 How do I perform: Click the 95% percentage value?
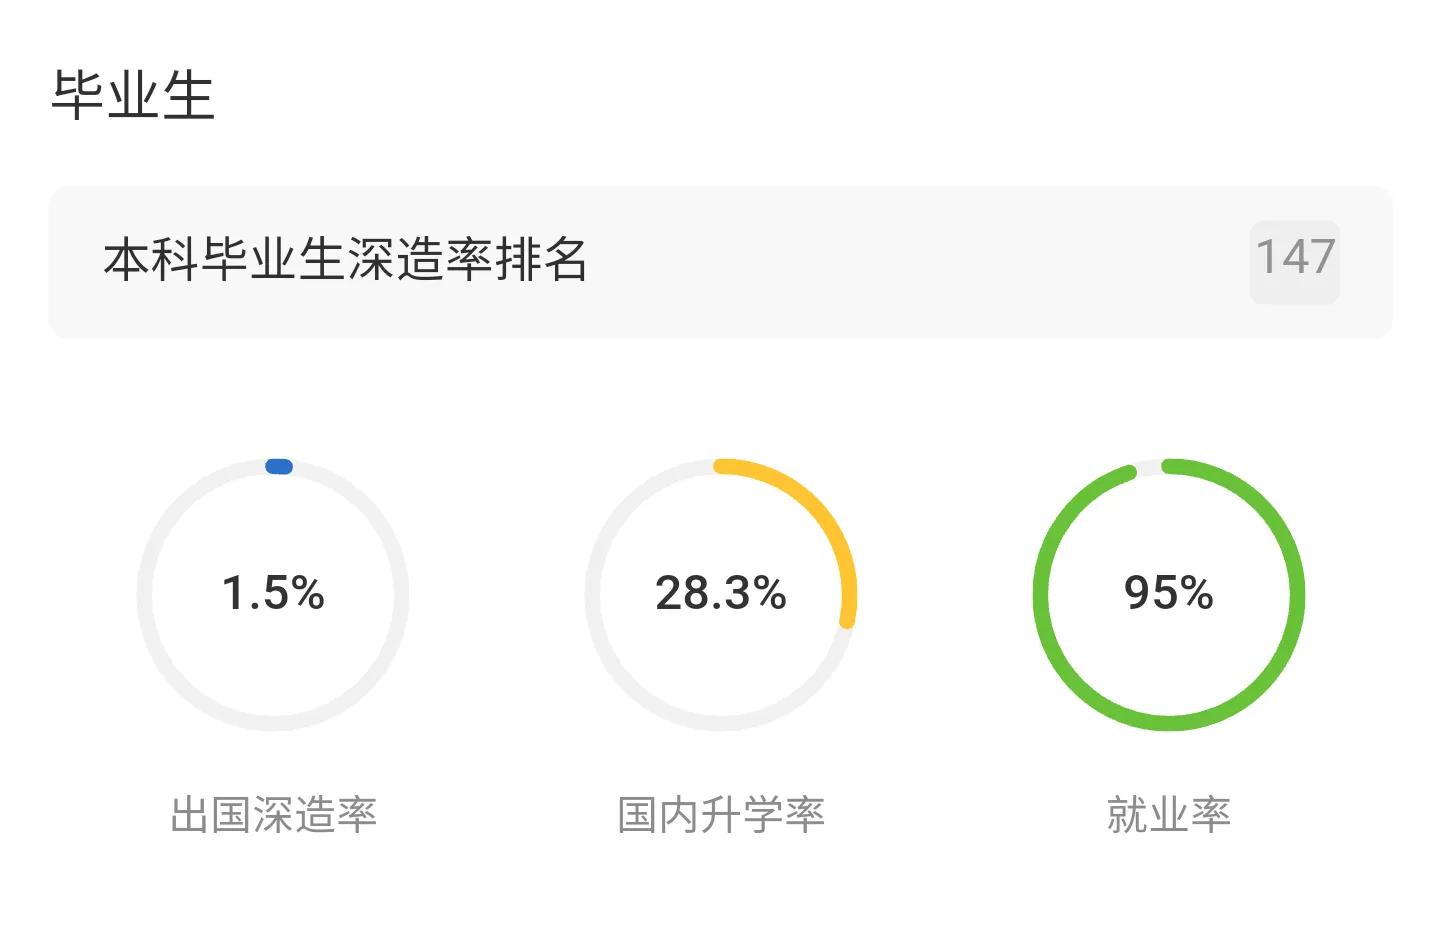1168,593
